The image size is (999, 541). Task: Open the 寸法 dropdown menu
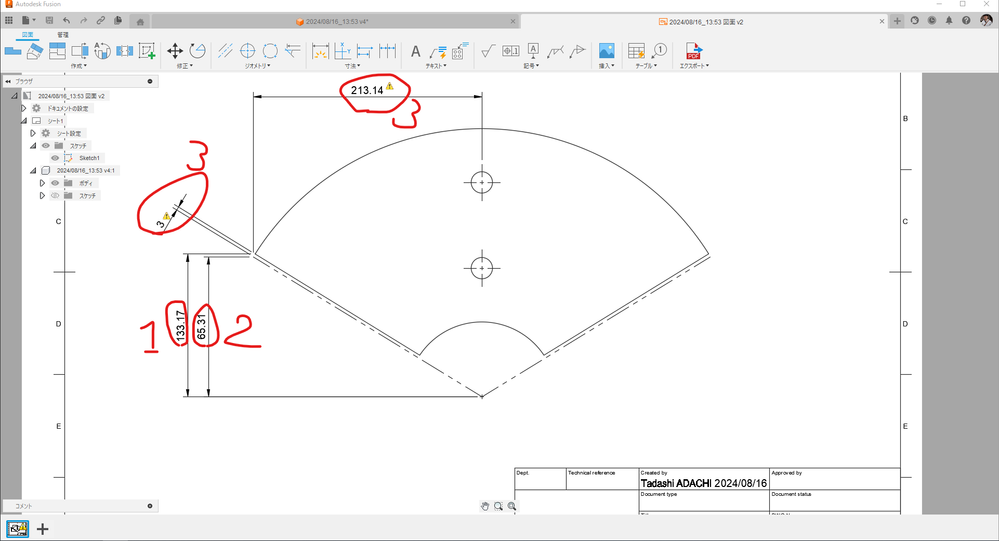pos(352,66)
